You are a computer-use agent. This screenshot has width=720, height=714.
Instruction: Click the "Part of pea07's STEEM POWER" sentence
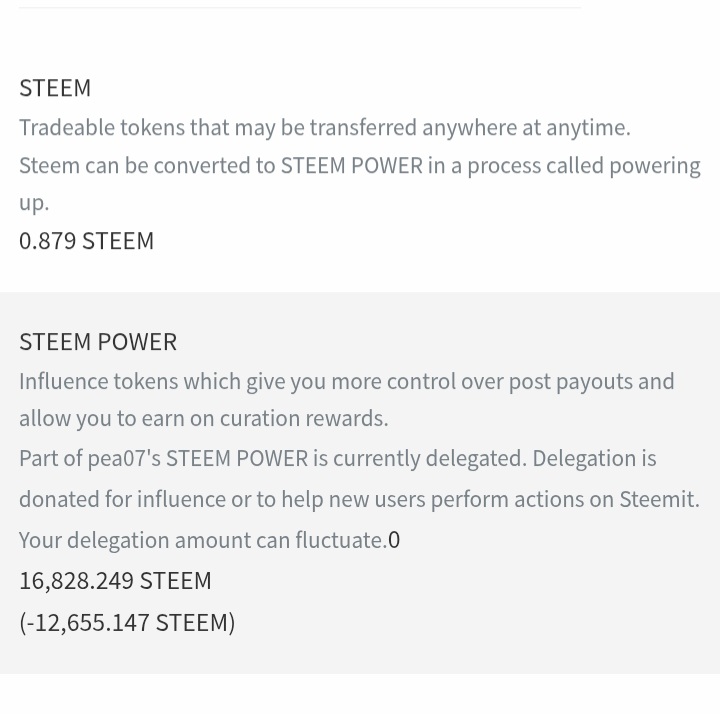point(338,459)
